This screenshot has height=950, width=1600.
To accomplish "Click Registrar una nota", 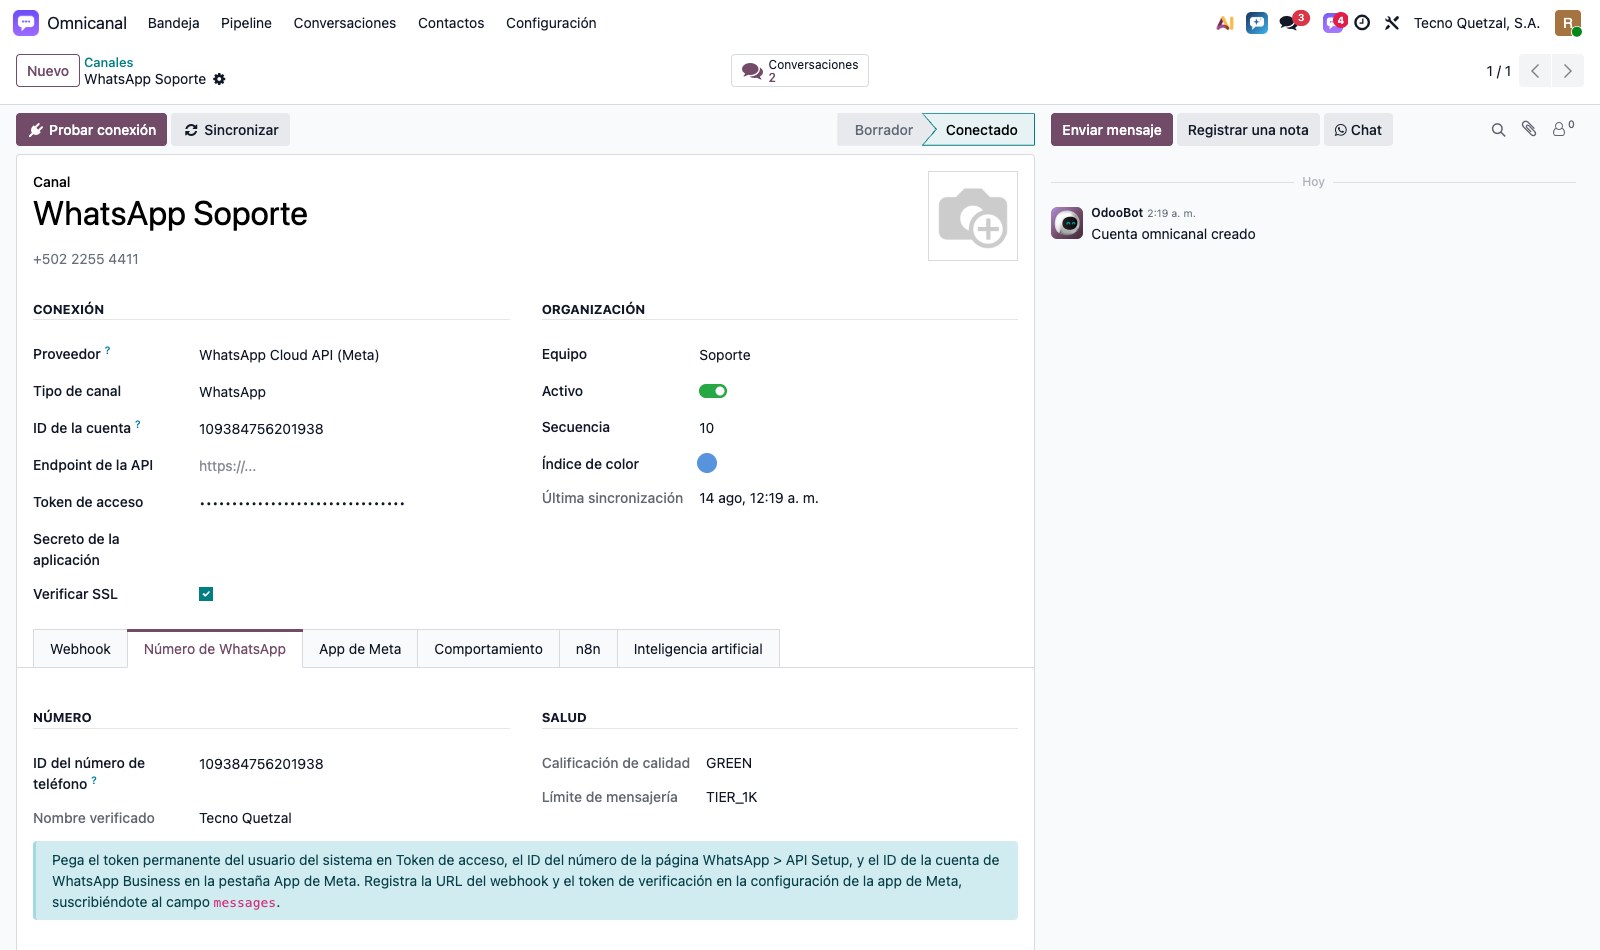I will click(1248, 130).
